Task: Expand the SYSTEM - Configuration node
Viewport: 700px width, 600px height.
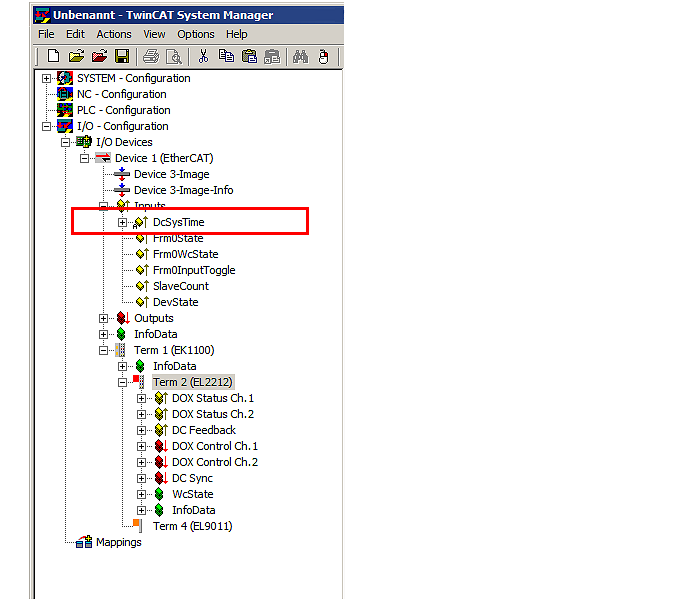Action: pos(46,79)
